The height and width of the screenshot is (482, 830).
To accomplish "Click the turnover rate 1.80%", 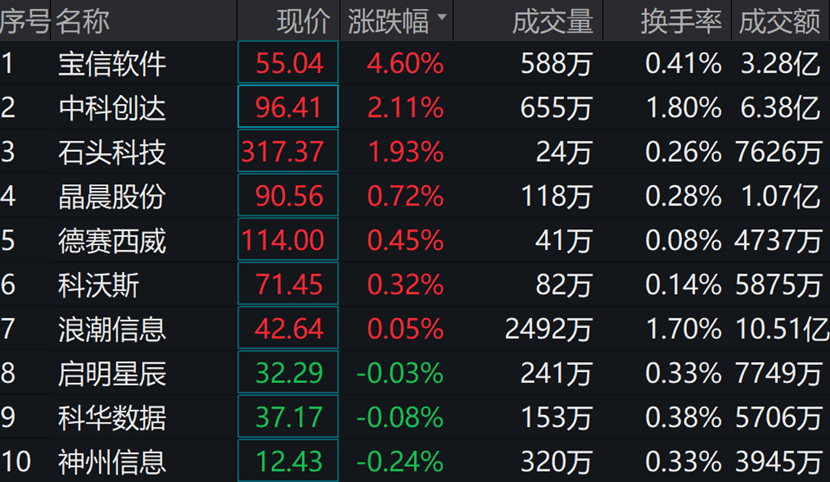I will click(684, 108).
